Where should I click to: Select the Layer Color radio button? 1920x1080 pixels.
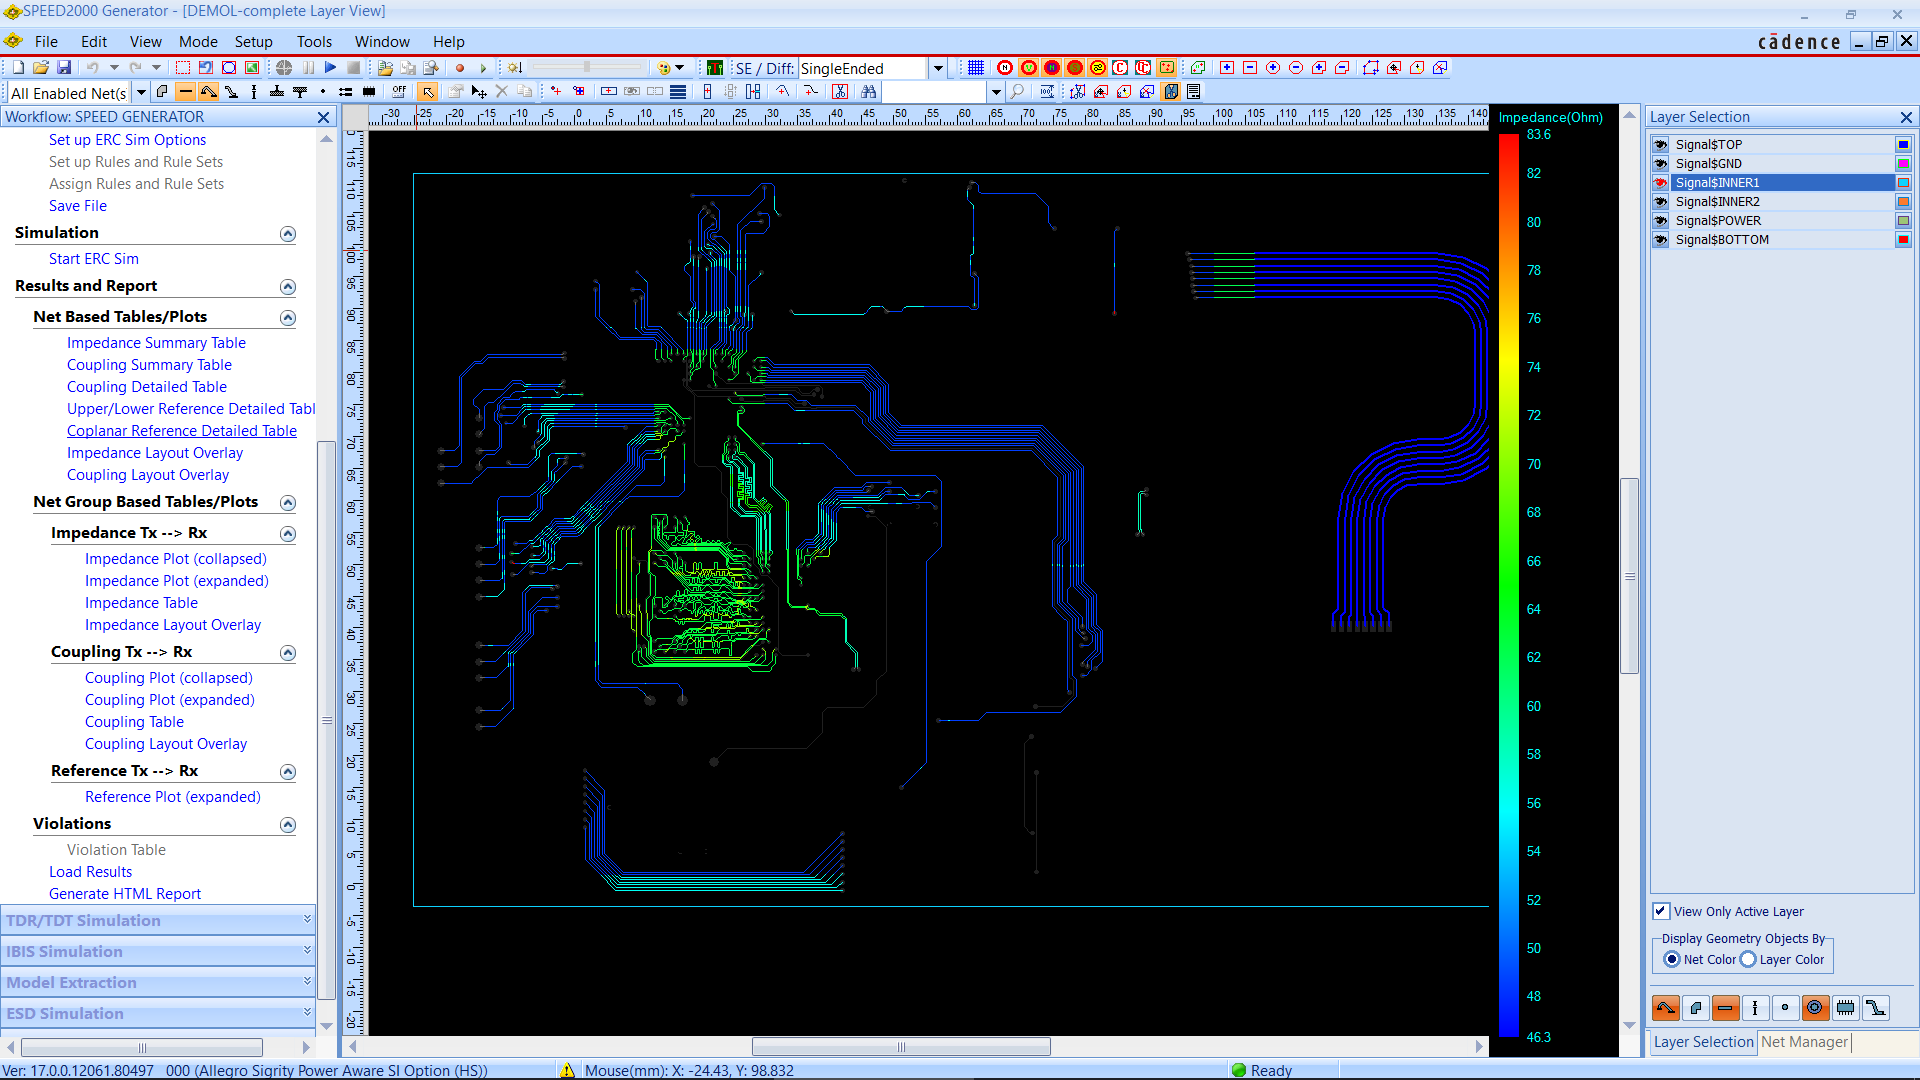click(1748, 959)
